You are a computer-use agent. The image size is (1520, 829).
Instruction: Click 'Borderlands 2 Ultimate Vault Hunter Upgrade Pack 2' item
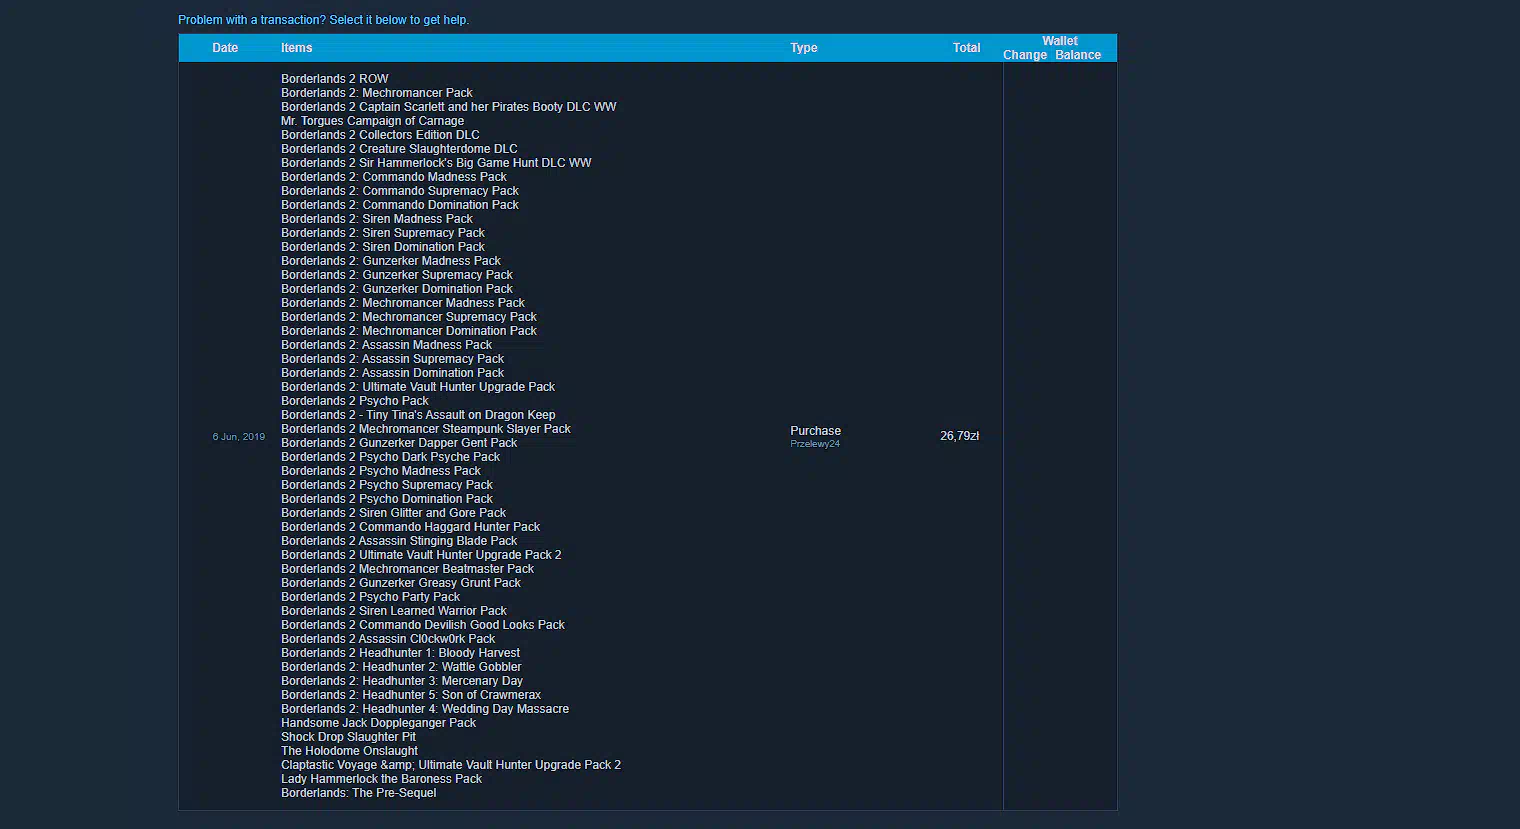(x=421, y=555)
